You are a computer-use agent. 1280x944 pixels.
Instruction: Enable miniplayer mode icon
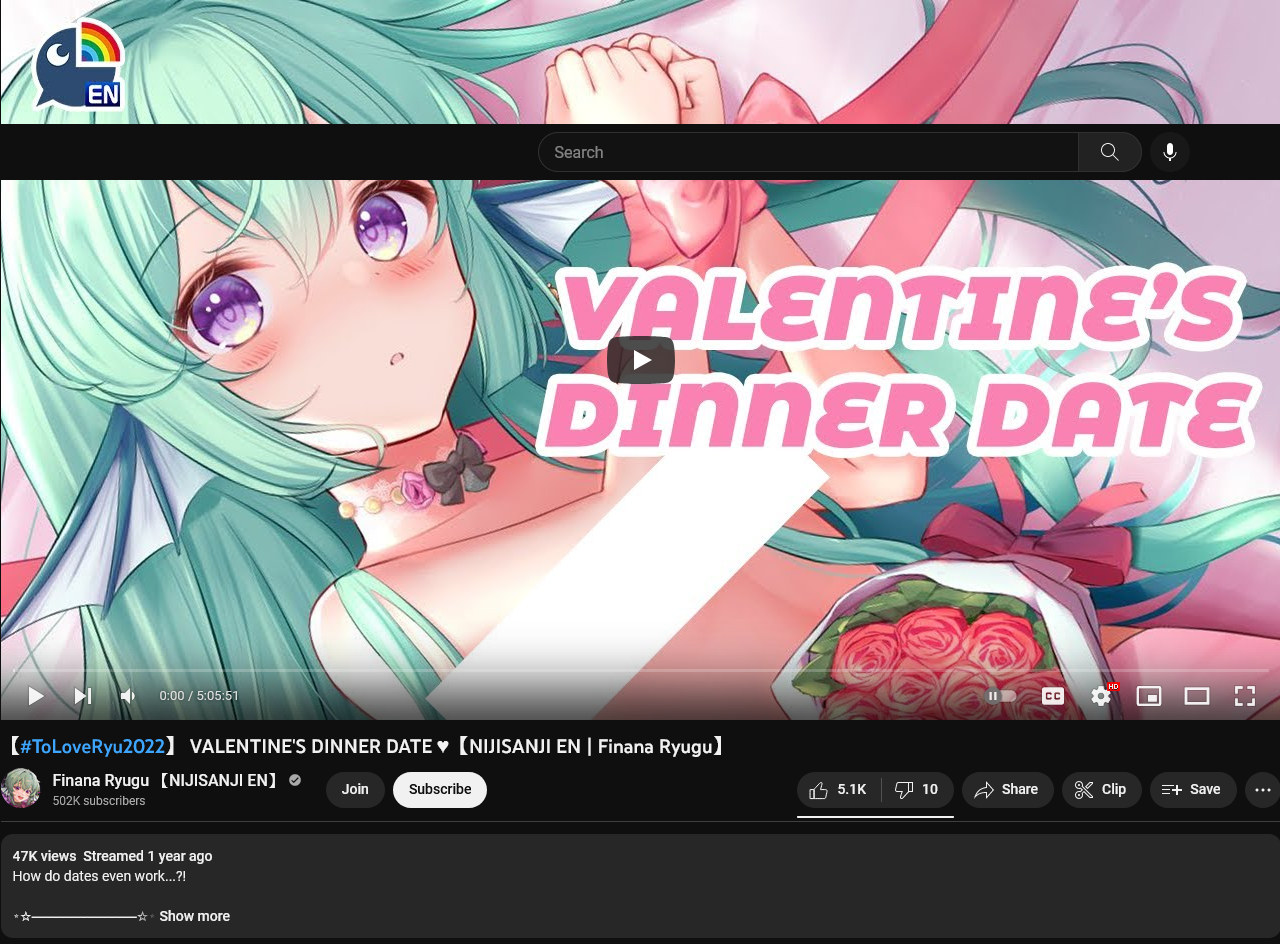point(1149,696)
